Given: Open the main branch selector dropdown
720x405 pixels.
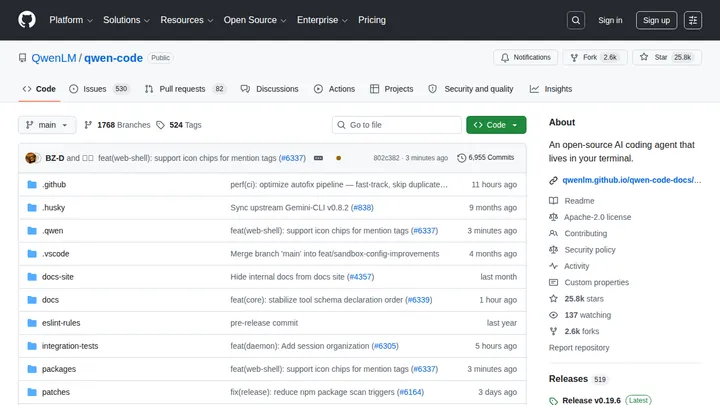Looking at the screenshot, I should coord(47,125).
